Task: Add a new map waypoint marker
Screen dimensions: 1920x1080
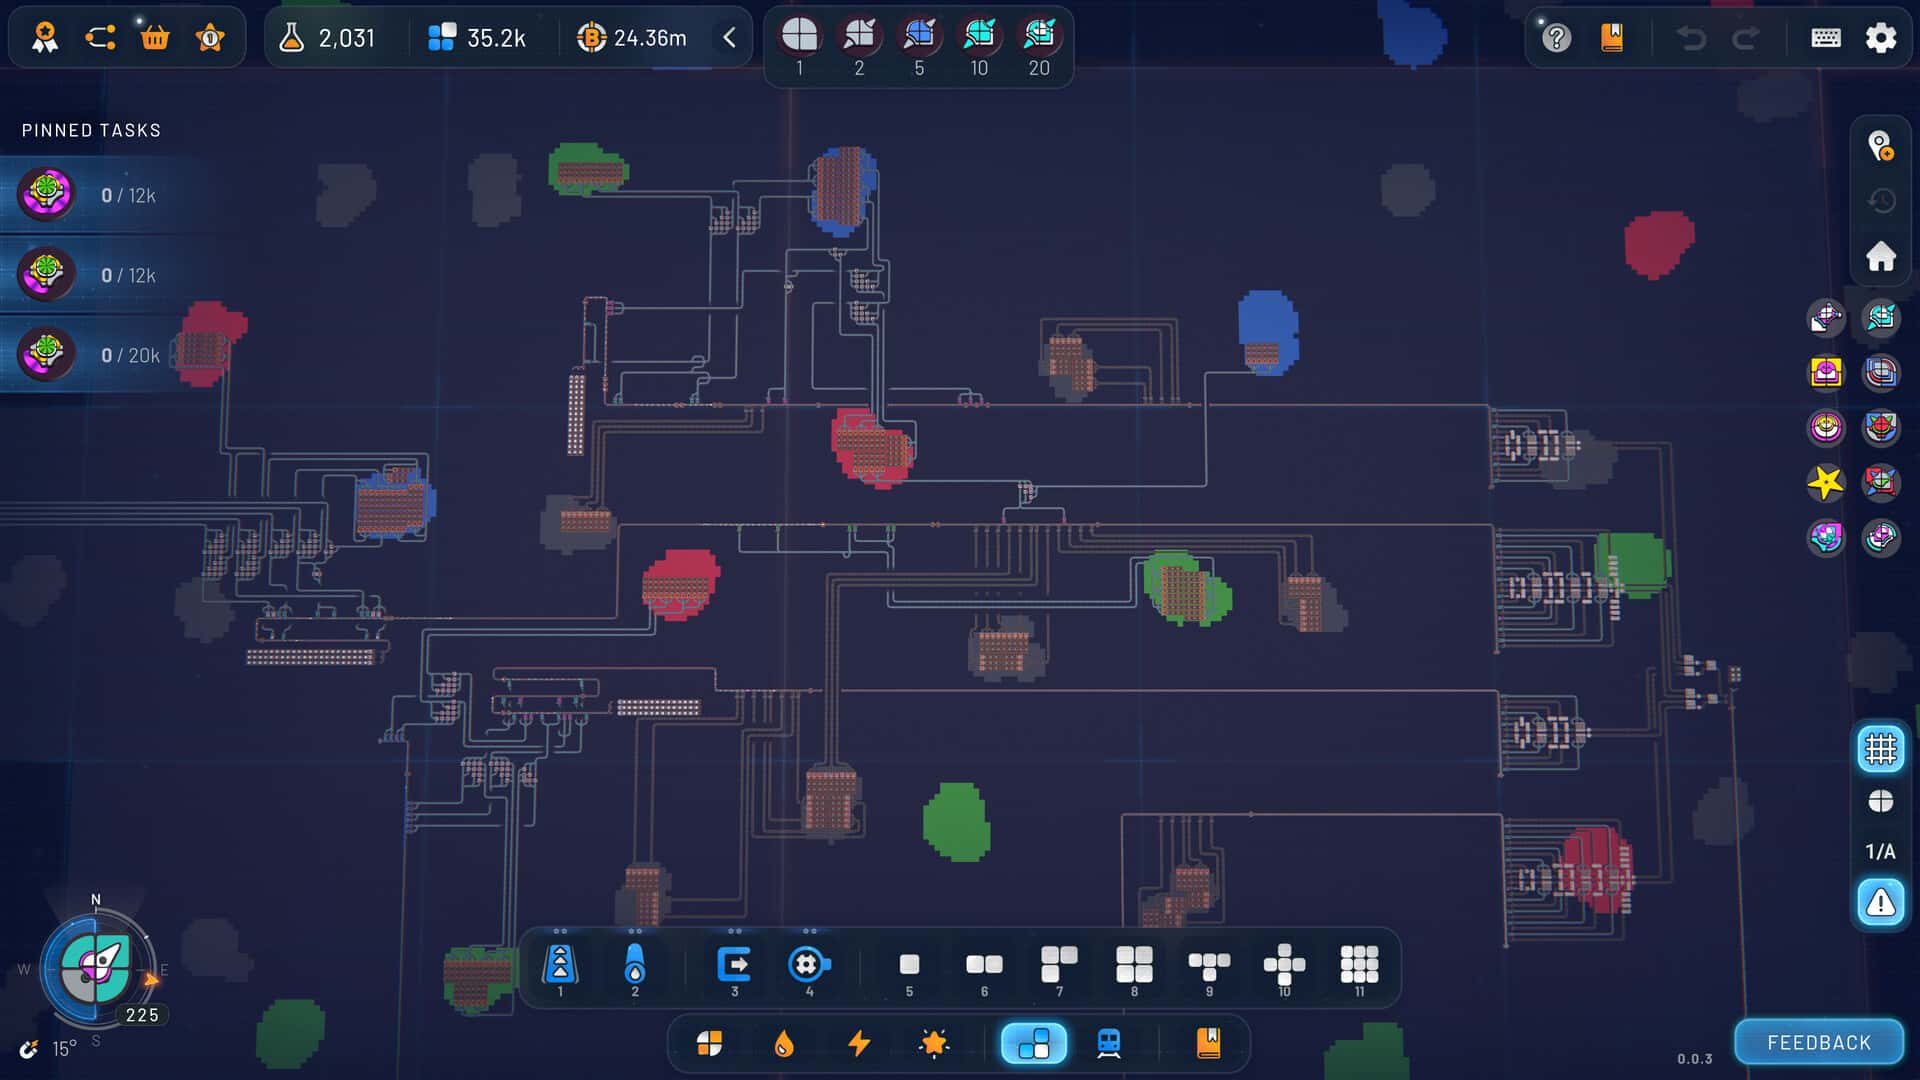Action: (1881, 146)
